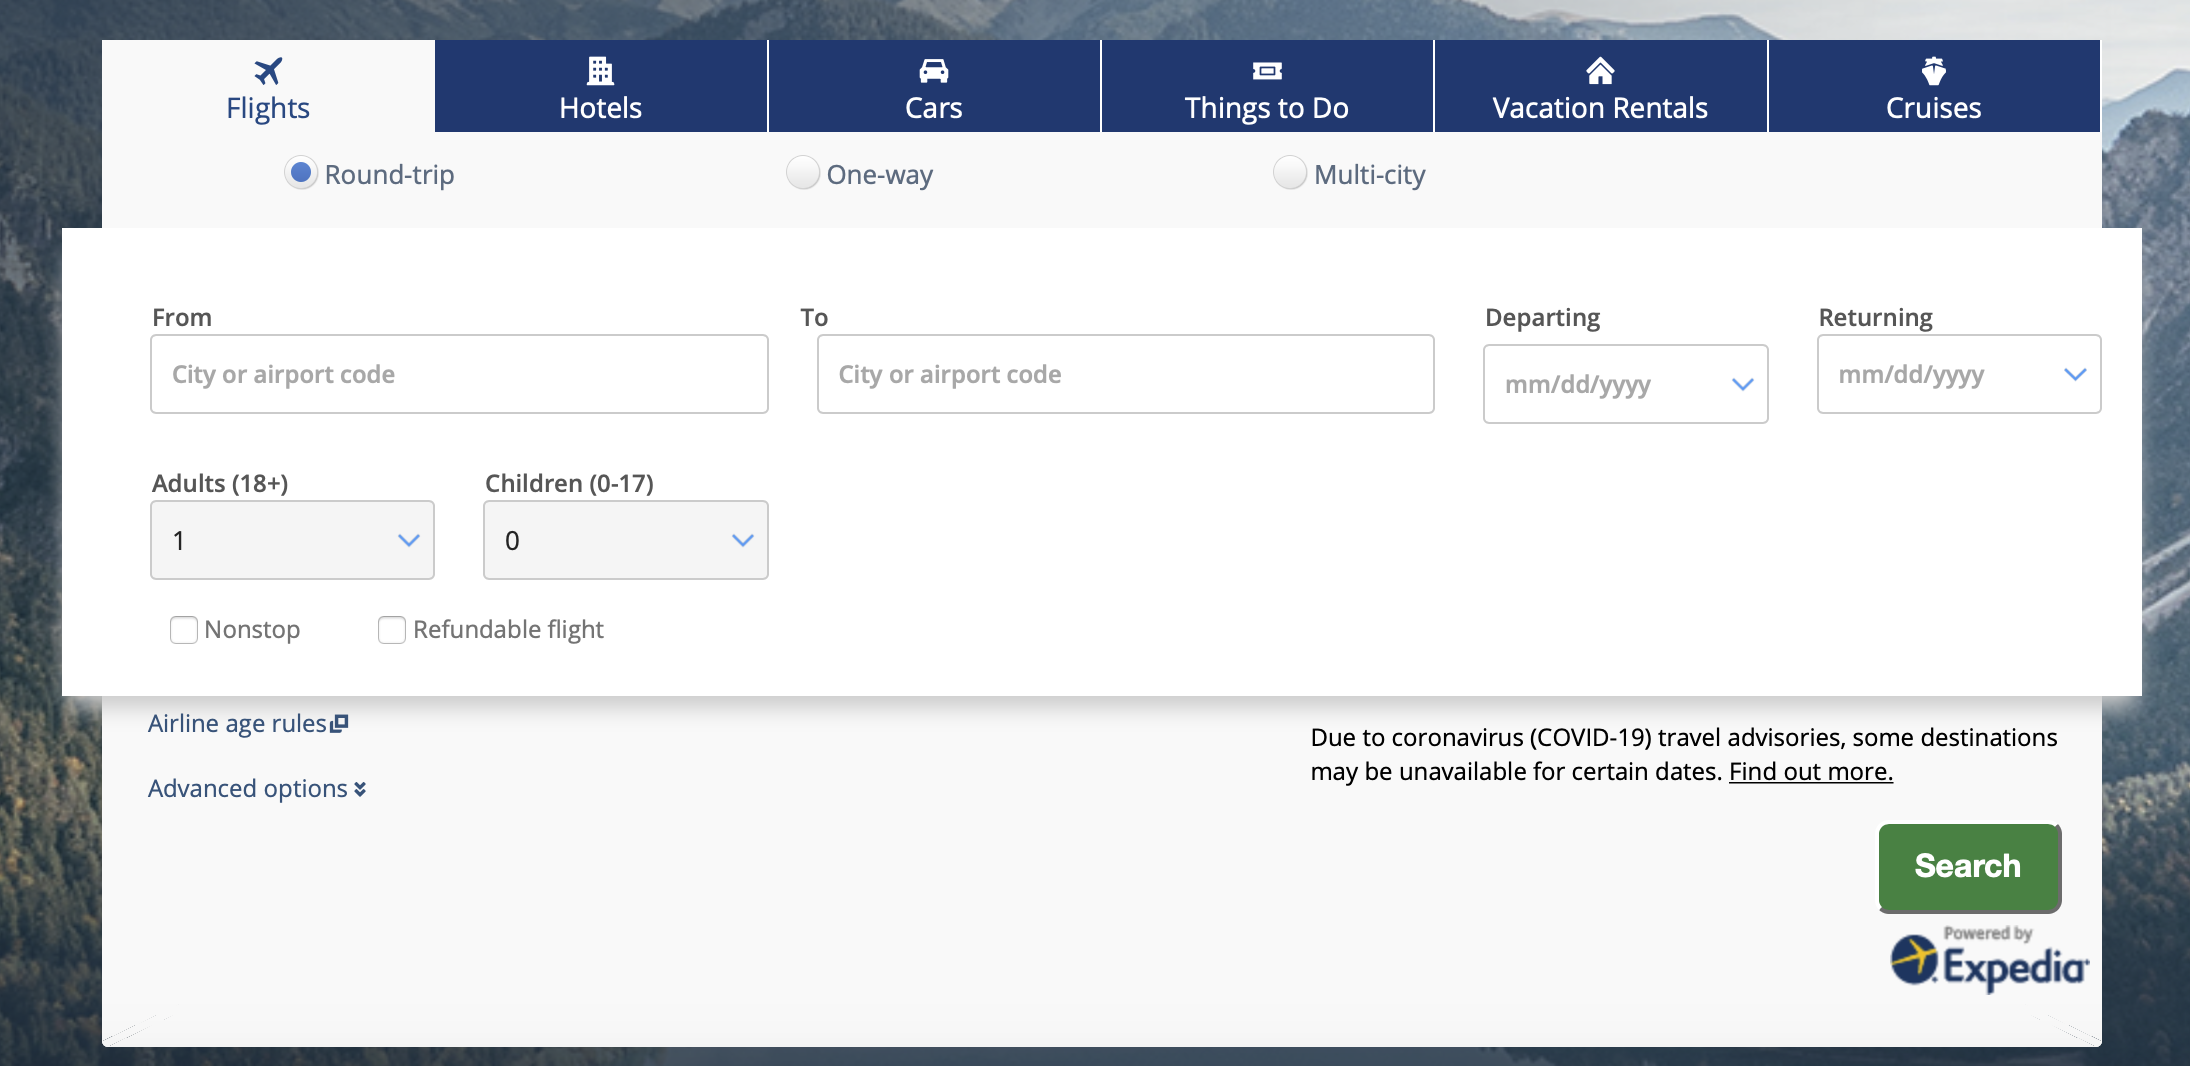
Task: Click the Expedia logo
Action: point(1988,961)
